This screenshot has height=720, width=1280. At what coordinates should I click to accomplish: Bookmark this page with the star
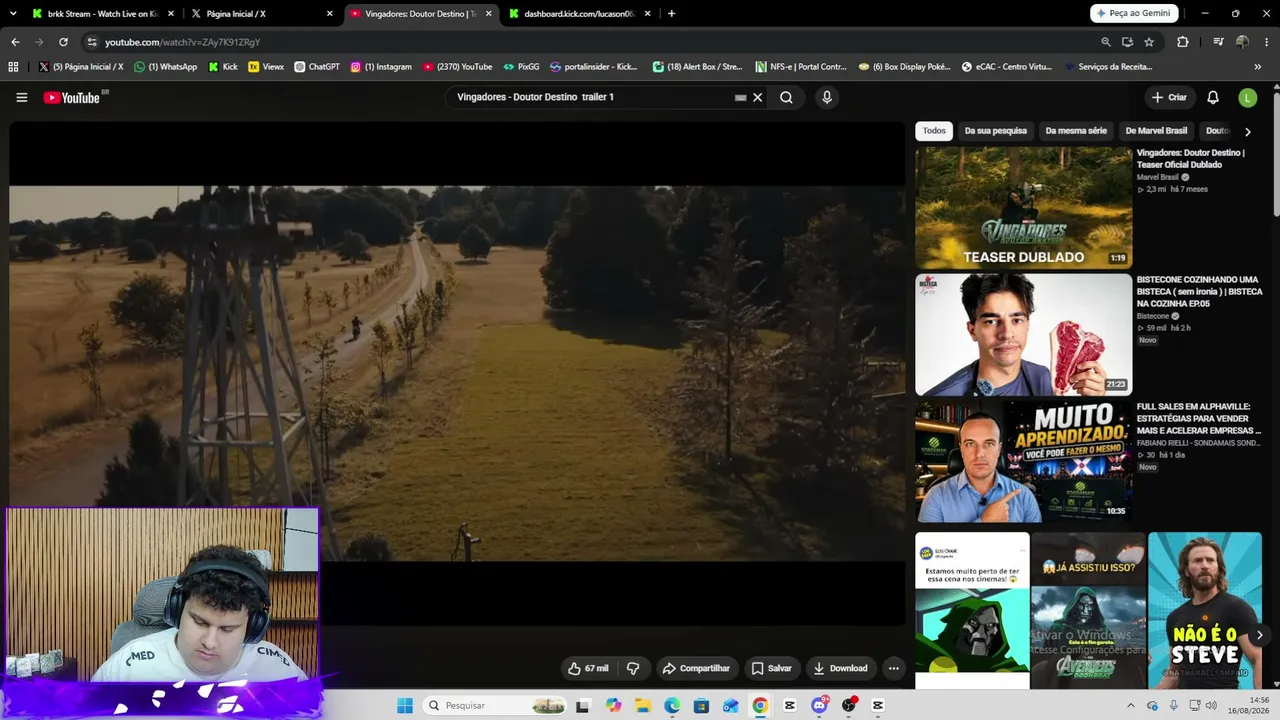(x=1149, y=42)
